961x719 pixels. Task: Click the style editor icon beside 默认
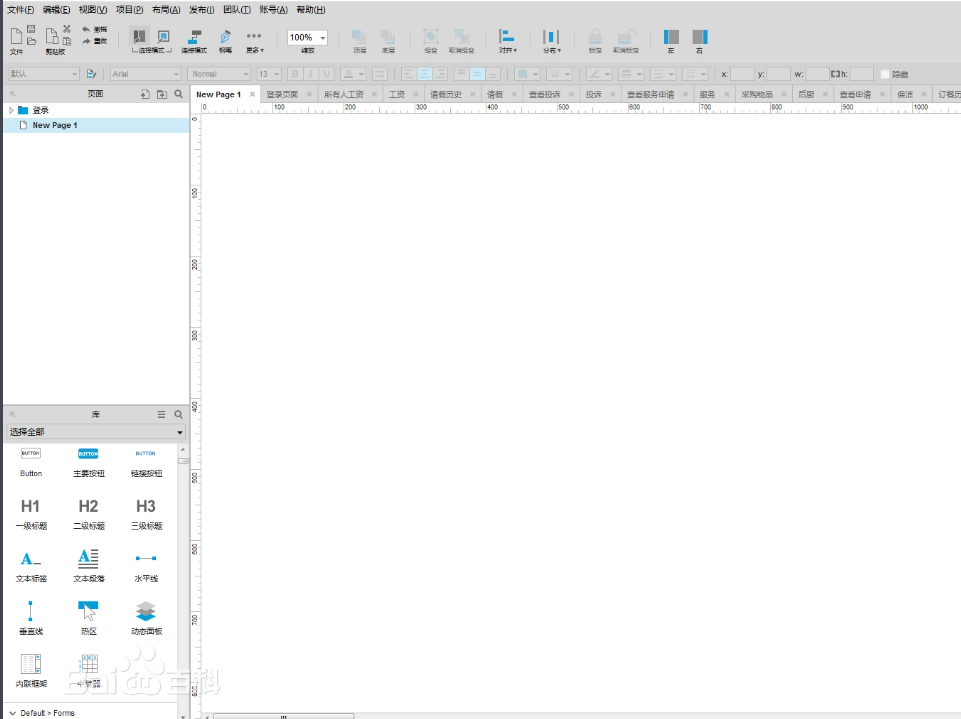coord(91,74)
